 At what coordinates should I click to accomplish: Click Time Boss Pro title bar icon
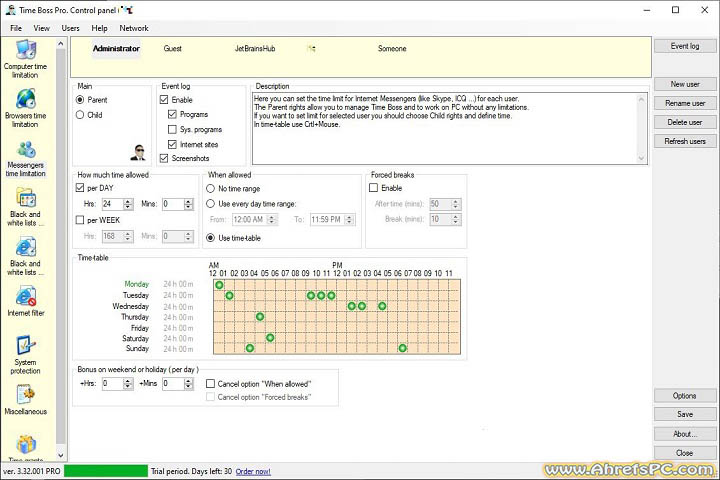[10, 10]
